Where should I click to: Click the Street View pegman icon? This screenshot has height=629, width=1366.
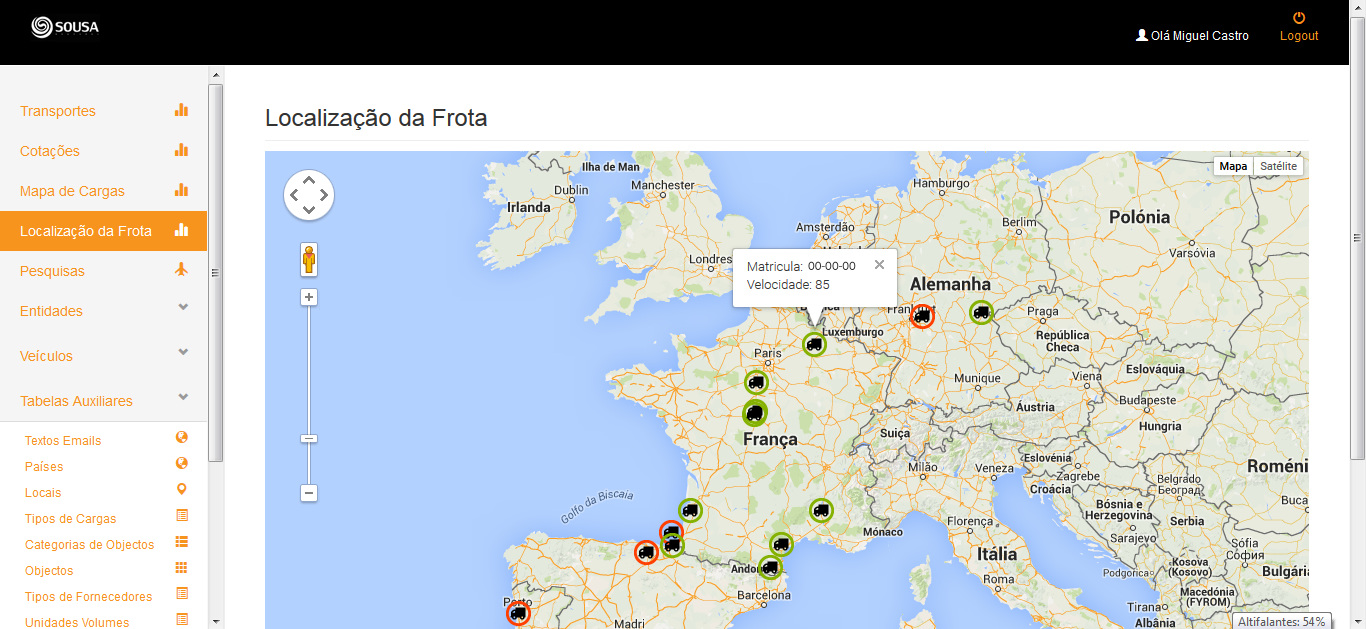pos(309,259)
